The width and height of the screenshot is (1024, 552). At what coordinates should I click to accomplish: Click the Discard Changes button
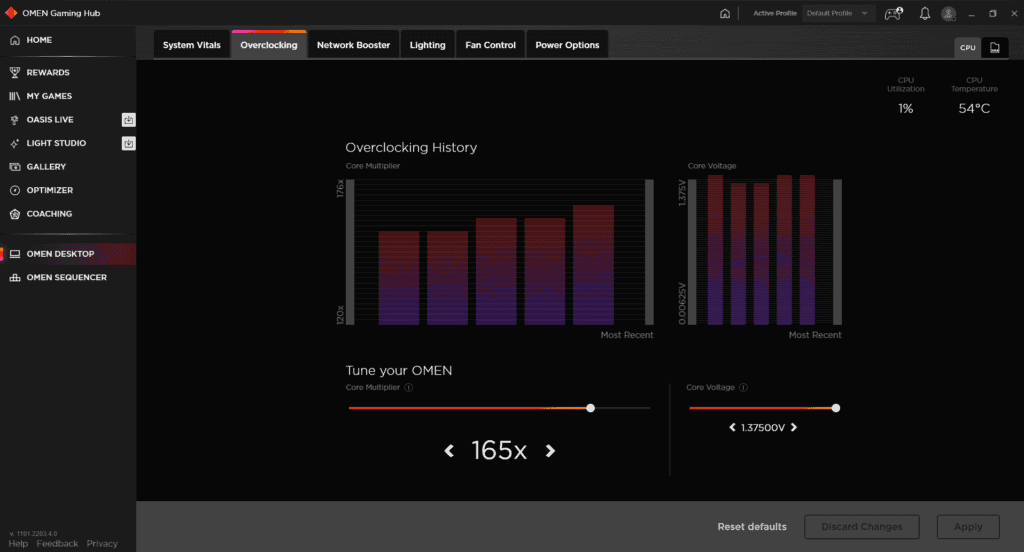click(x=861, y=527)
